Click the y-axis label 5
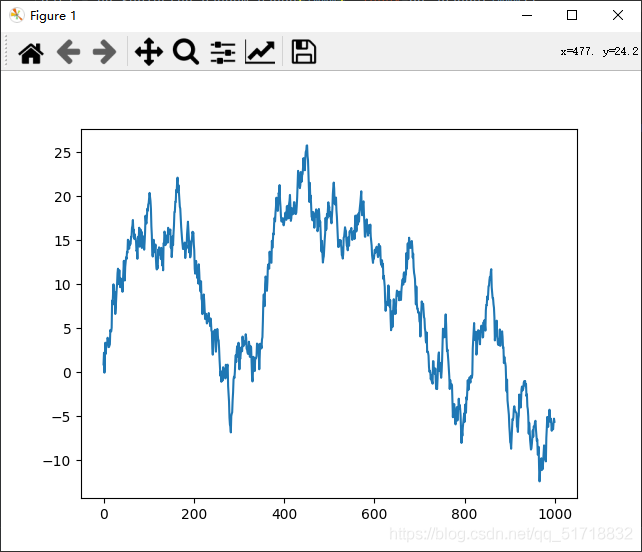642x552 pixels. [67, 329]
